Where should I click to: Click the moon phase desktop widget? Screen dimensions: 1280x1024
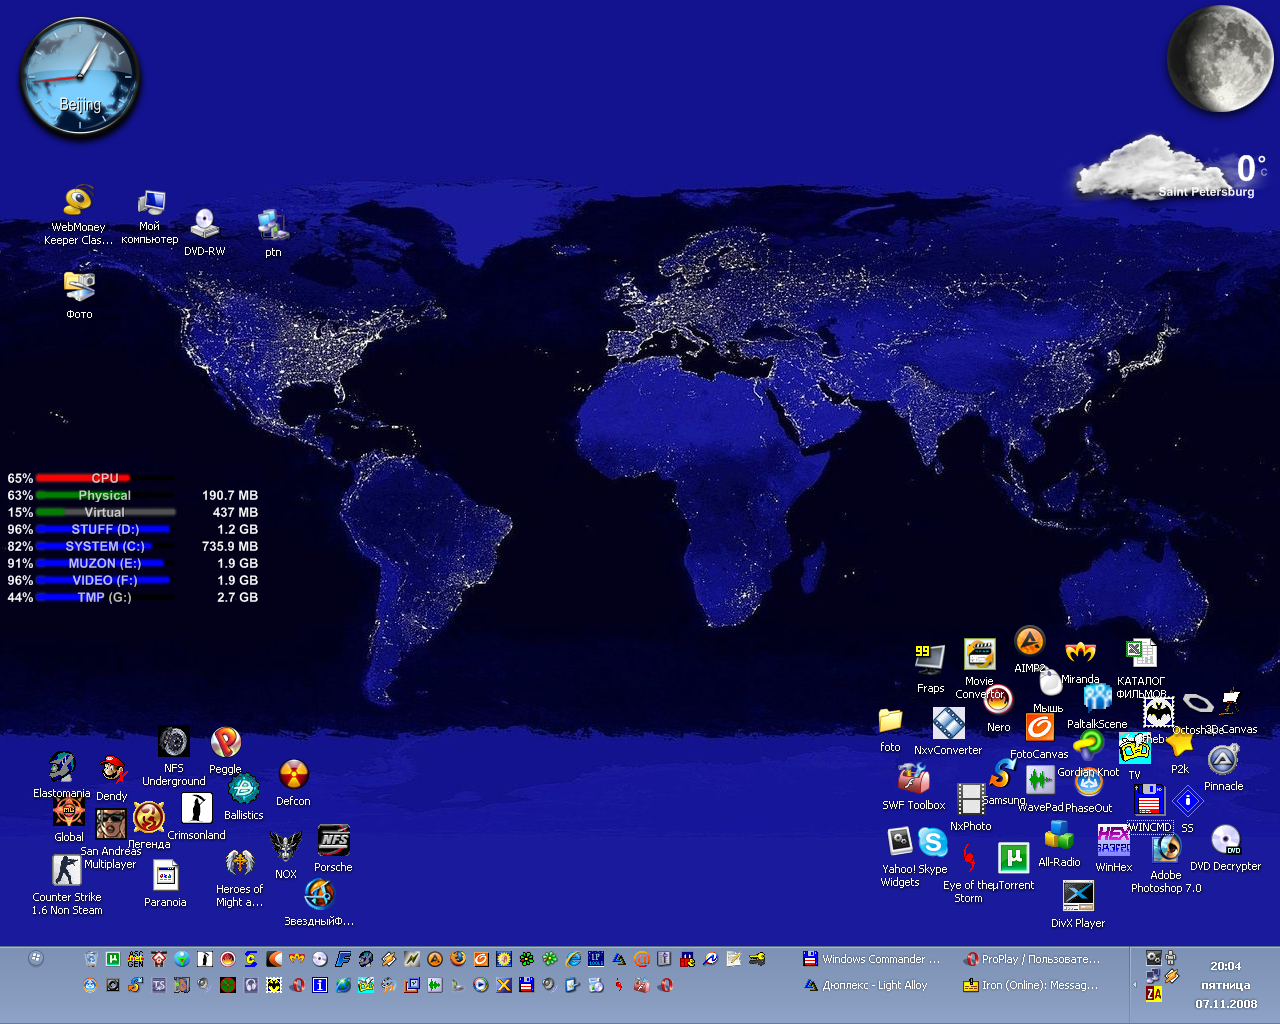pos(1218,58)
